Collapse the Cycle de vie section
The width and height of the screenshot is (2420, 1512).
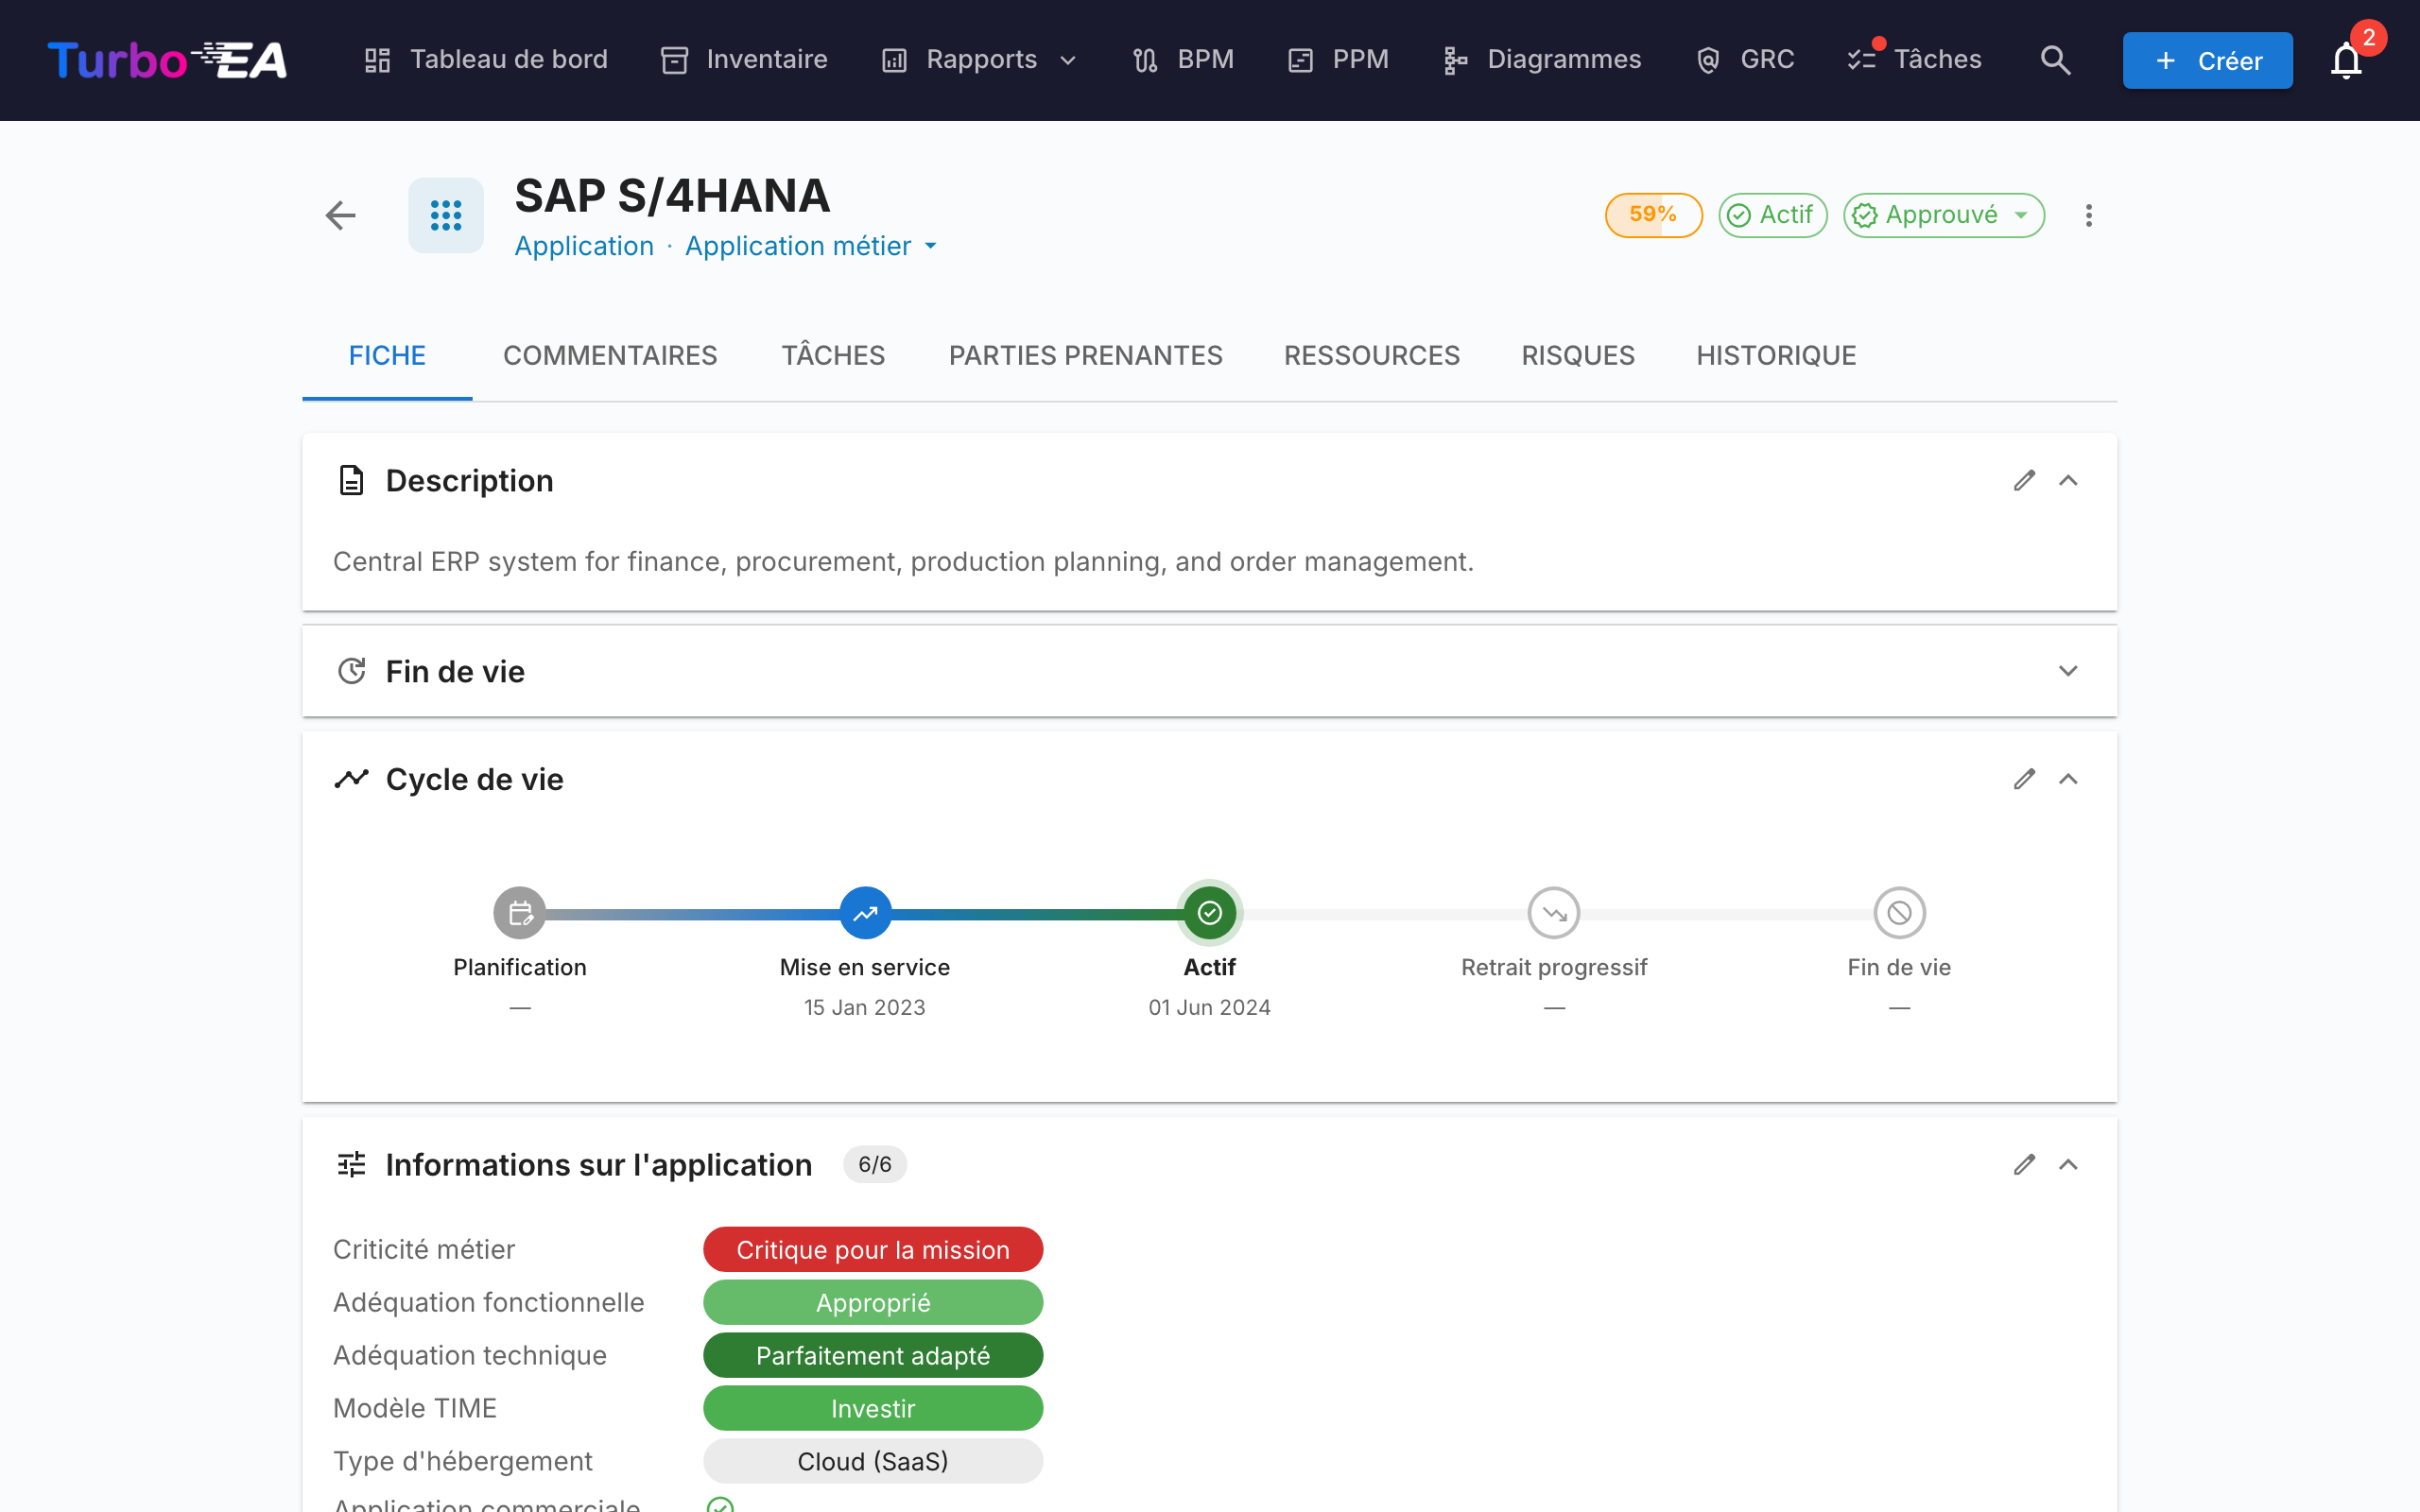(2068, 779)
